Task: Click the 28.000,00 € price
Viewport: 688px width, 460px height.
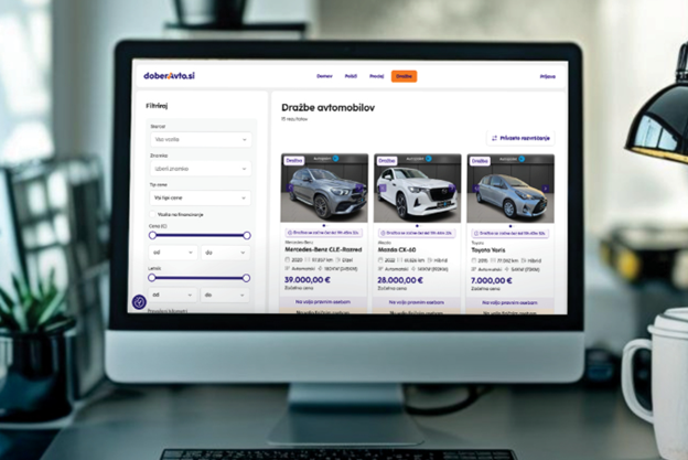Action: [400, 280]
